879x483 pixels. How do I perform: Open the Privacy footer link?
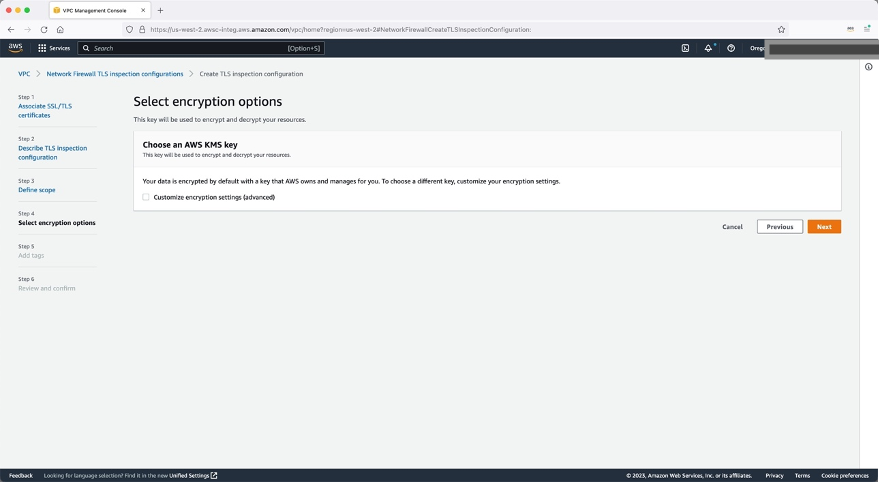pos(774,476)
